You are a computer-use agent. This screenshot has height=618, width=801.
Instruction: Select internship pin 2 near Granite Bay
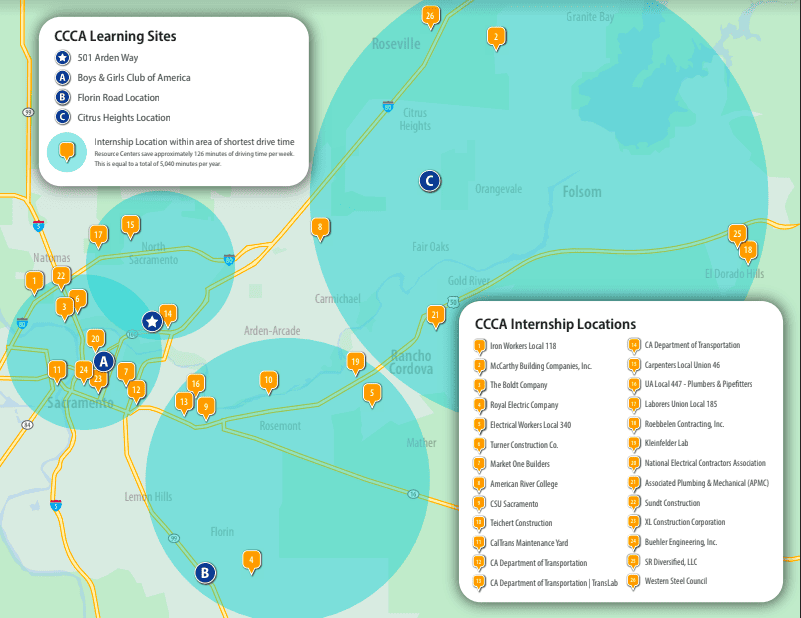tap(495, 37)
